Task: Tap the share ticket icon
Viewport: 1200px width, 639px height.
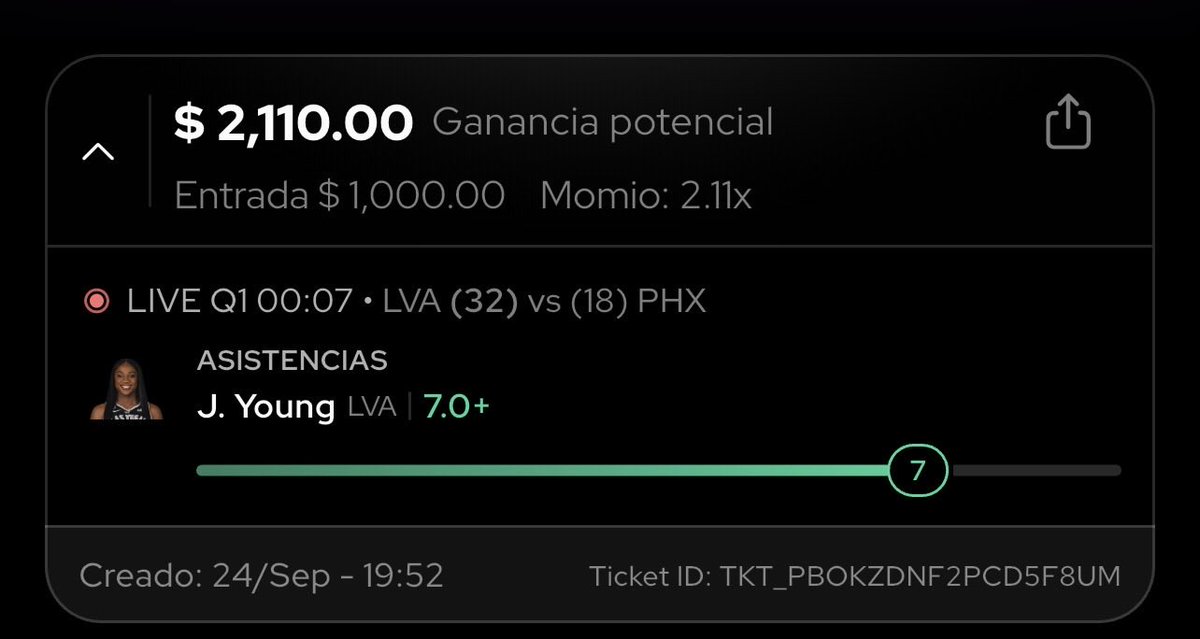Action: tap(1068, 122)
